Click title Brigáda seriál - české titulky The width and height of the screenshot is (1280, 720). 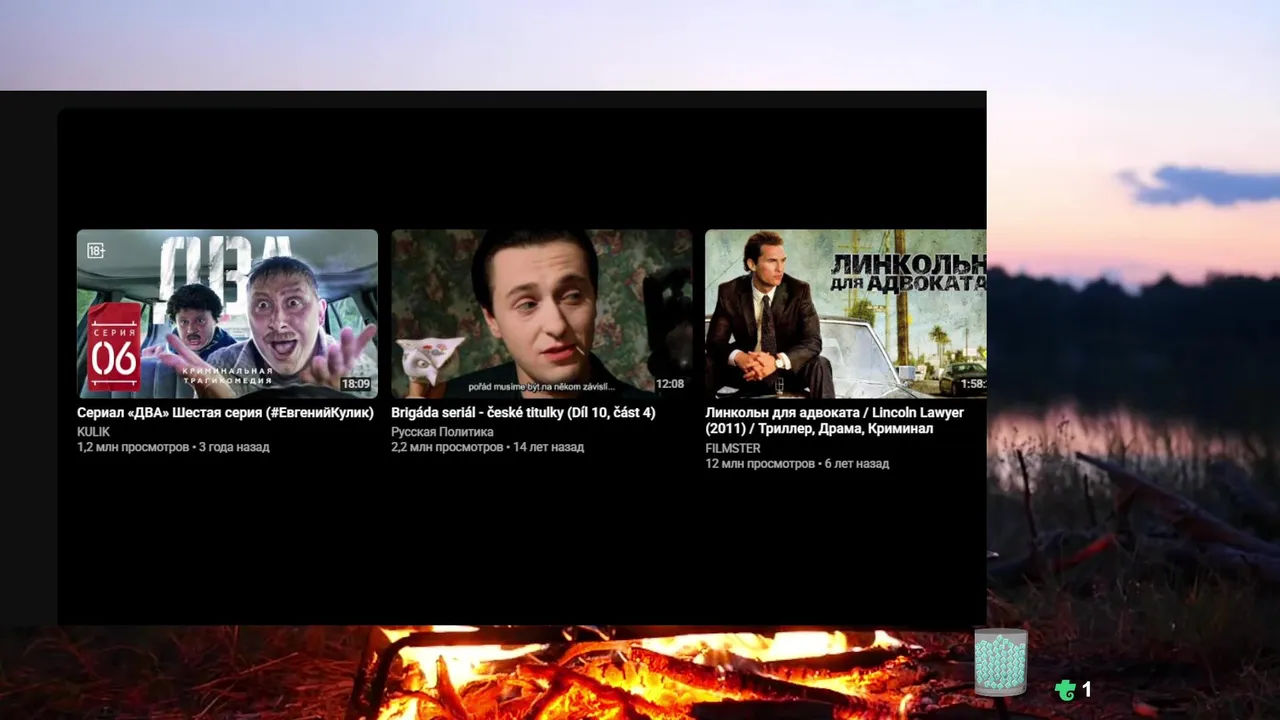pos(523,412)
